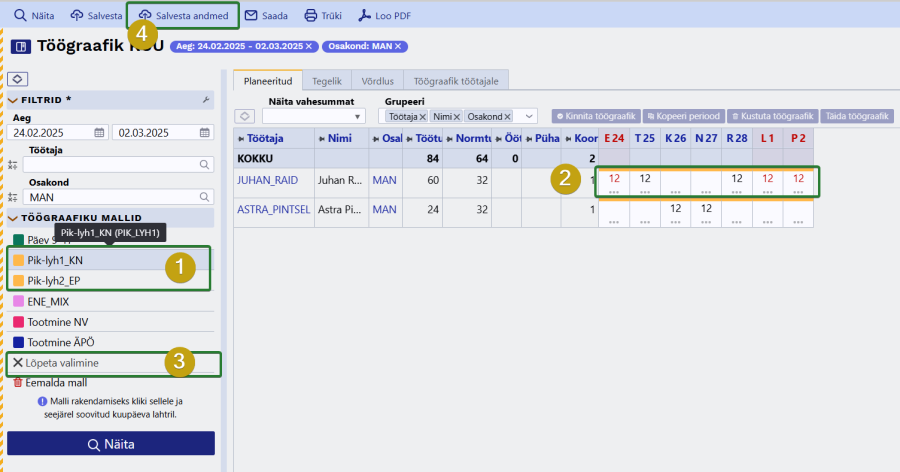Open the MAN link in the JUHAN_RAID row
This screenshot has width=900, height=472.
[x=385, y=180]
